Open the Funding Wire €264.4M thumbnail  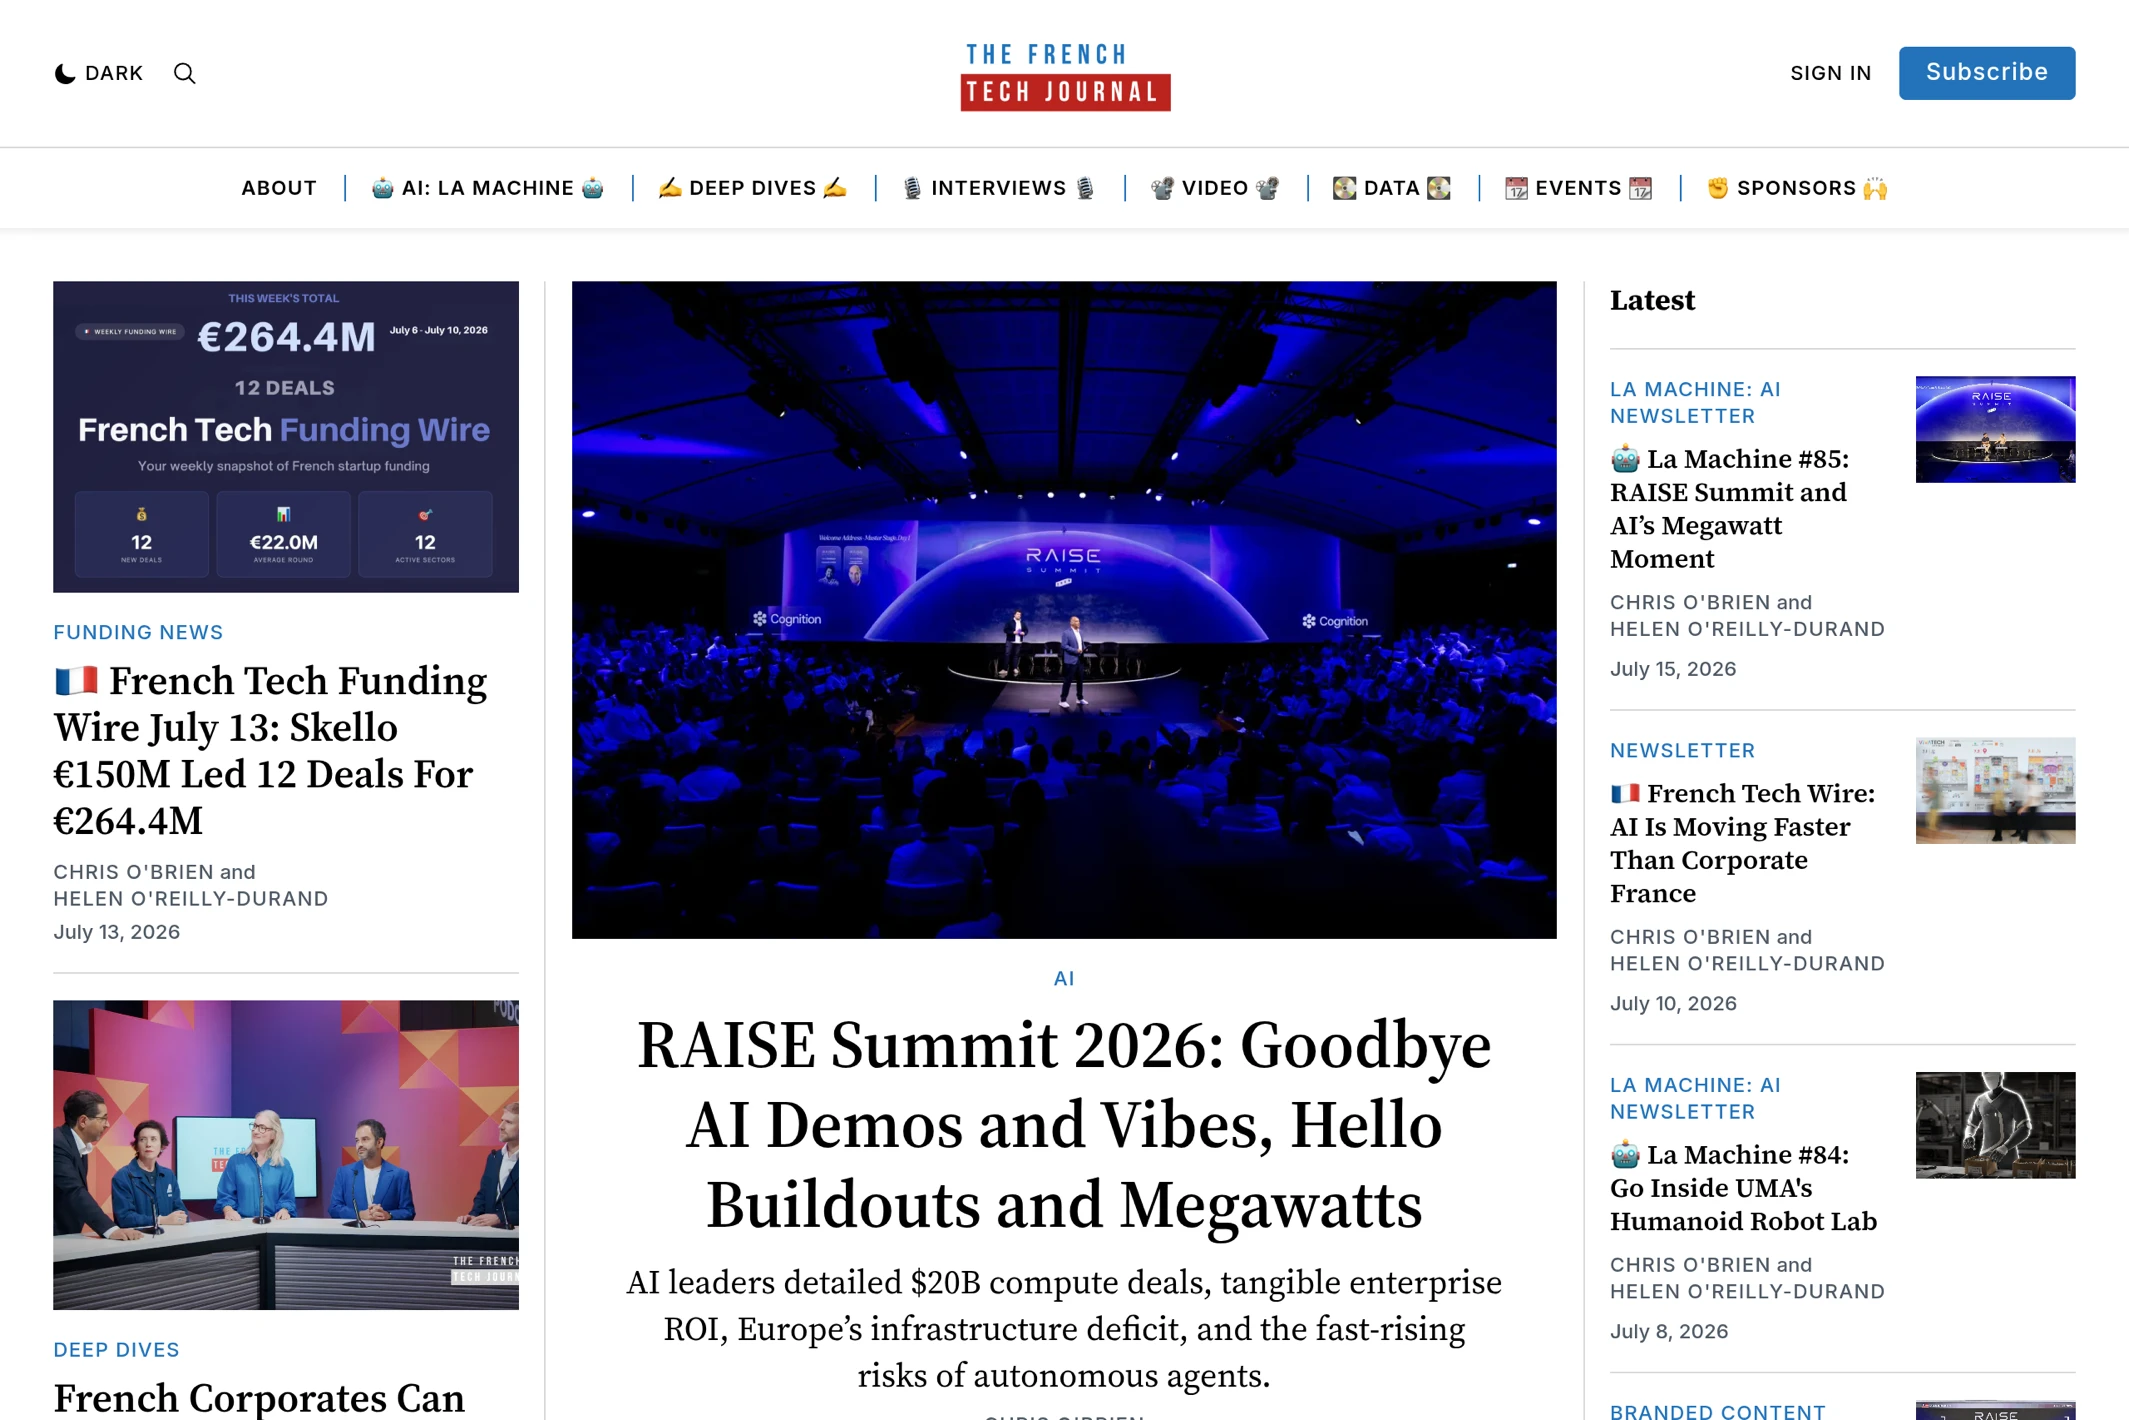[x=286, y=437]
